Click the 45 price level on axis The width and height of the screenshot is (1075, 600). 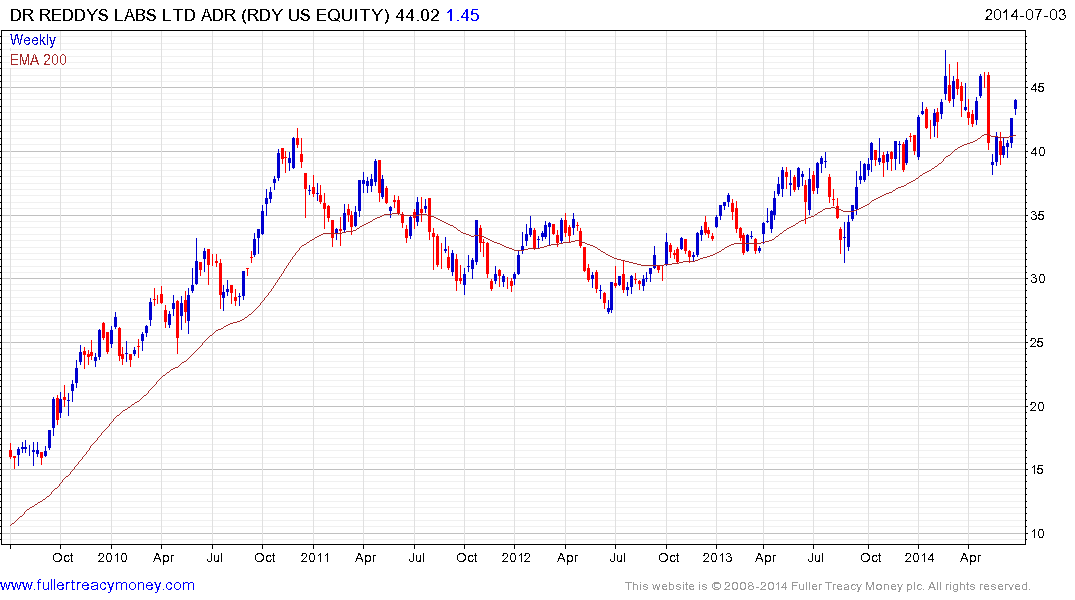pos(1040,88)
